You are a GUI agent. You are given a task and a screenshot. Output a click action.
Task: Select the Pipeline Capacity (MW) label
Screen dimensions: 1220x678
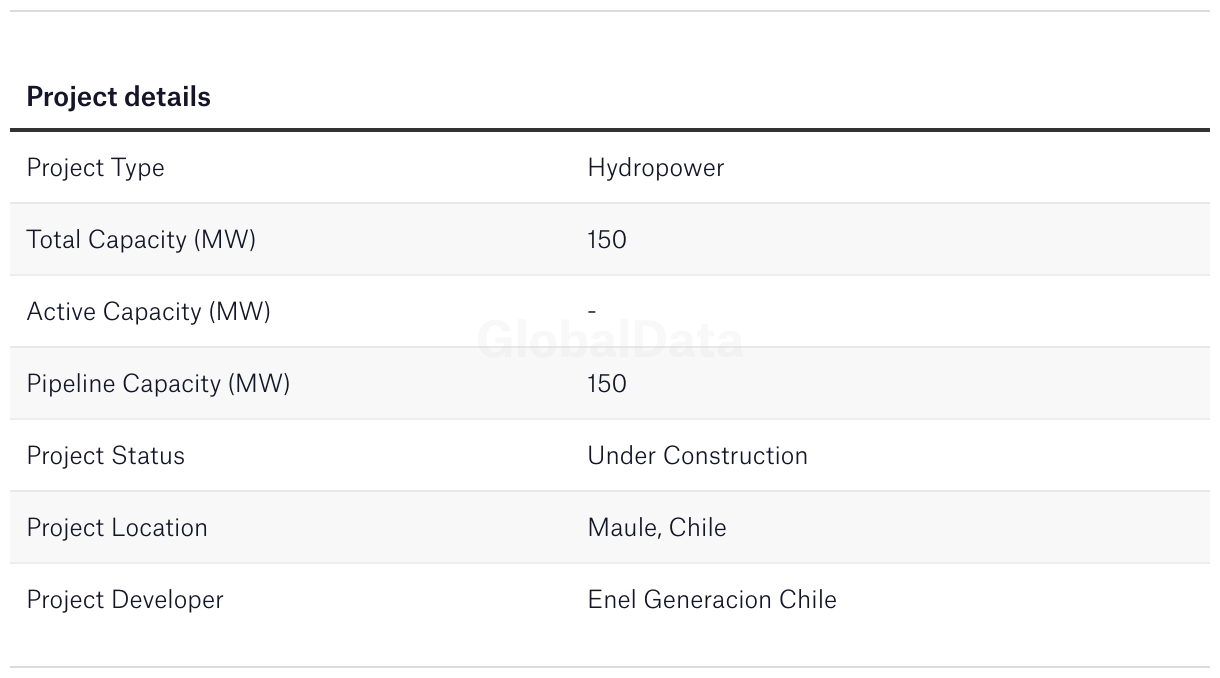tap(158, 384)
